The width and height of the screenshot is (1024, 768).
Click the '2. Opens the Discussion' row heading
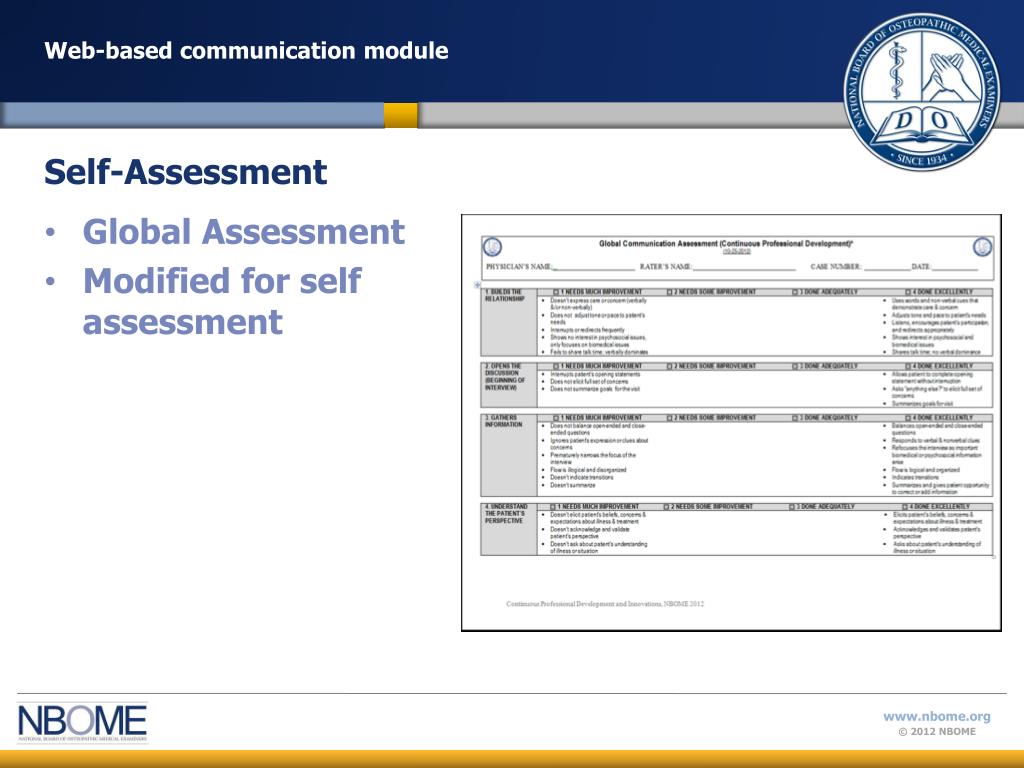tap(505, 377)
